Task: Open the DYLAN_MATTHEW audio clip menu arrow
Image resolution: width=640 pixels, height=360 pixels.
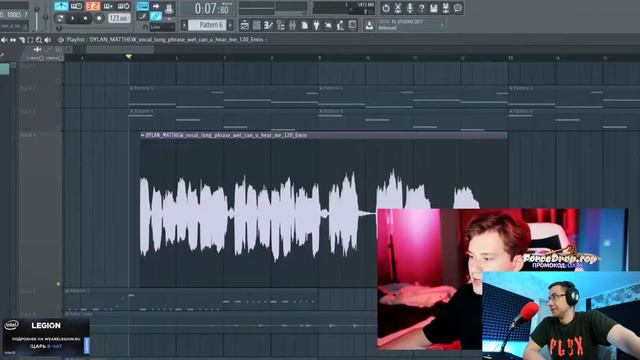Action: coord(142,135)
